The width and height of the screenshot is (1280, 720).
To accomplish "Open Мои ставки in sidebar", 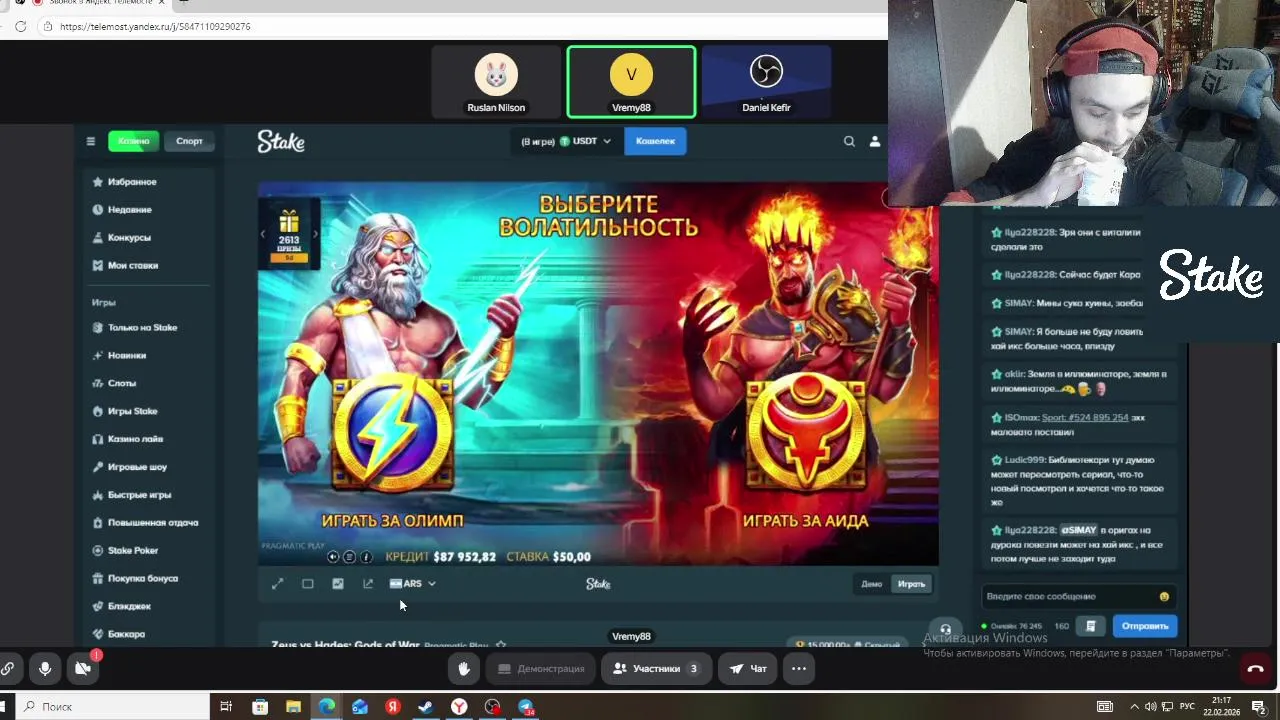I will [133, 266].
